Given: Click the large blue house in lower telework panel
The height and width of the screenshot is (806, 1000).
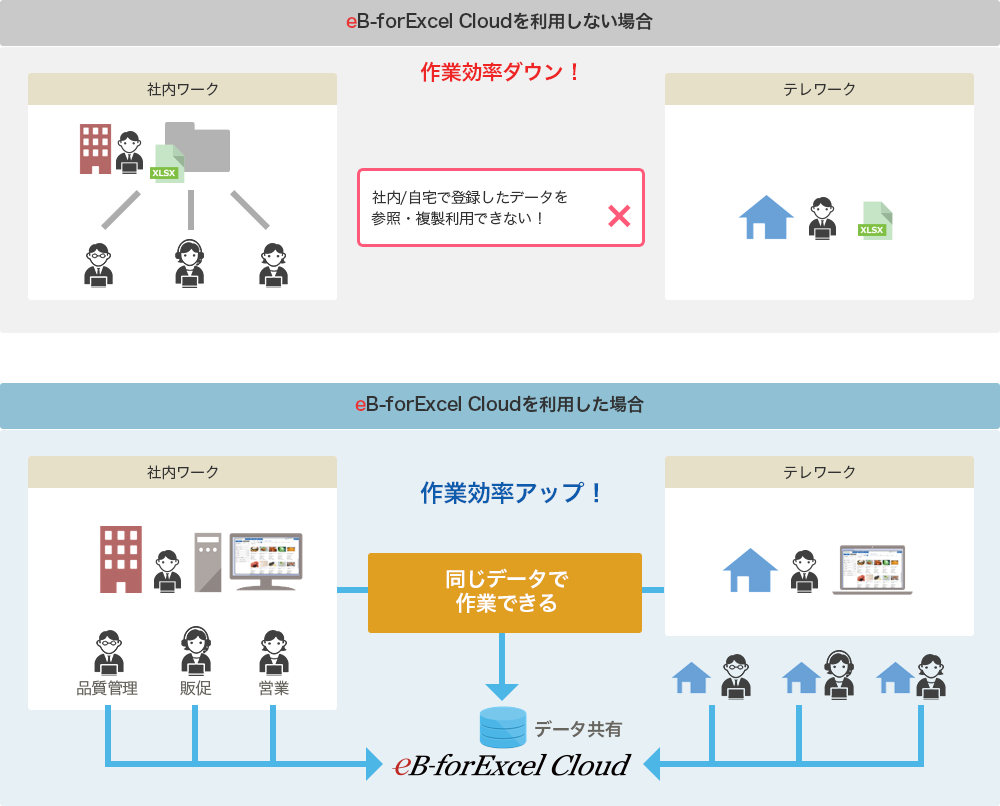Looking at the screenshot, I should [x=750, y=570].
